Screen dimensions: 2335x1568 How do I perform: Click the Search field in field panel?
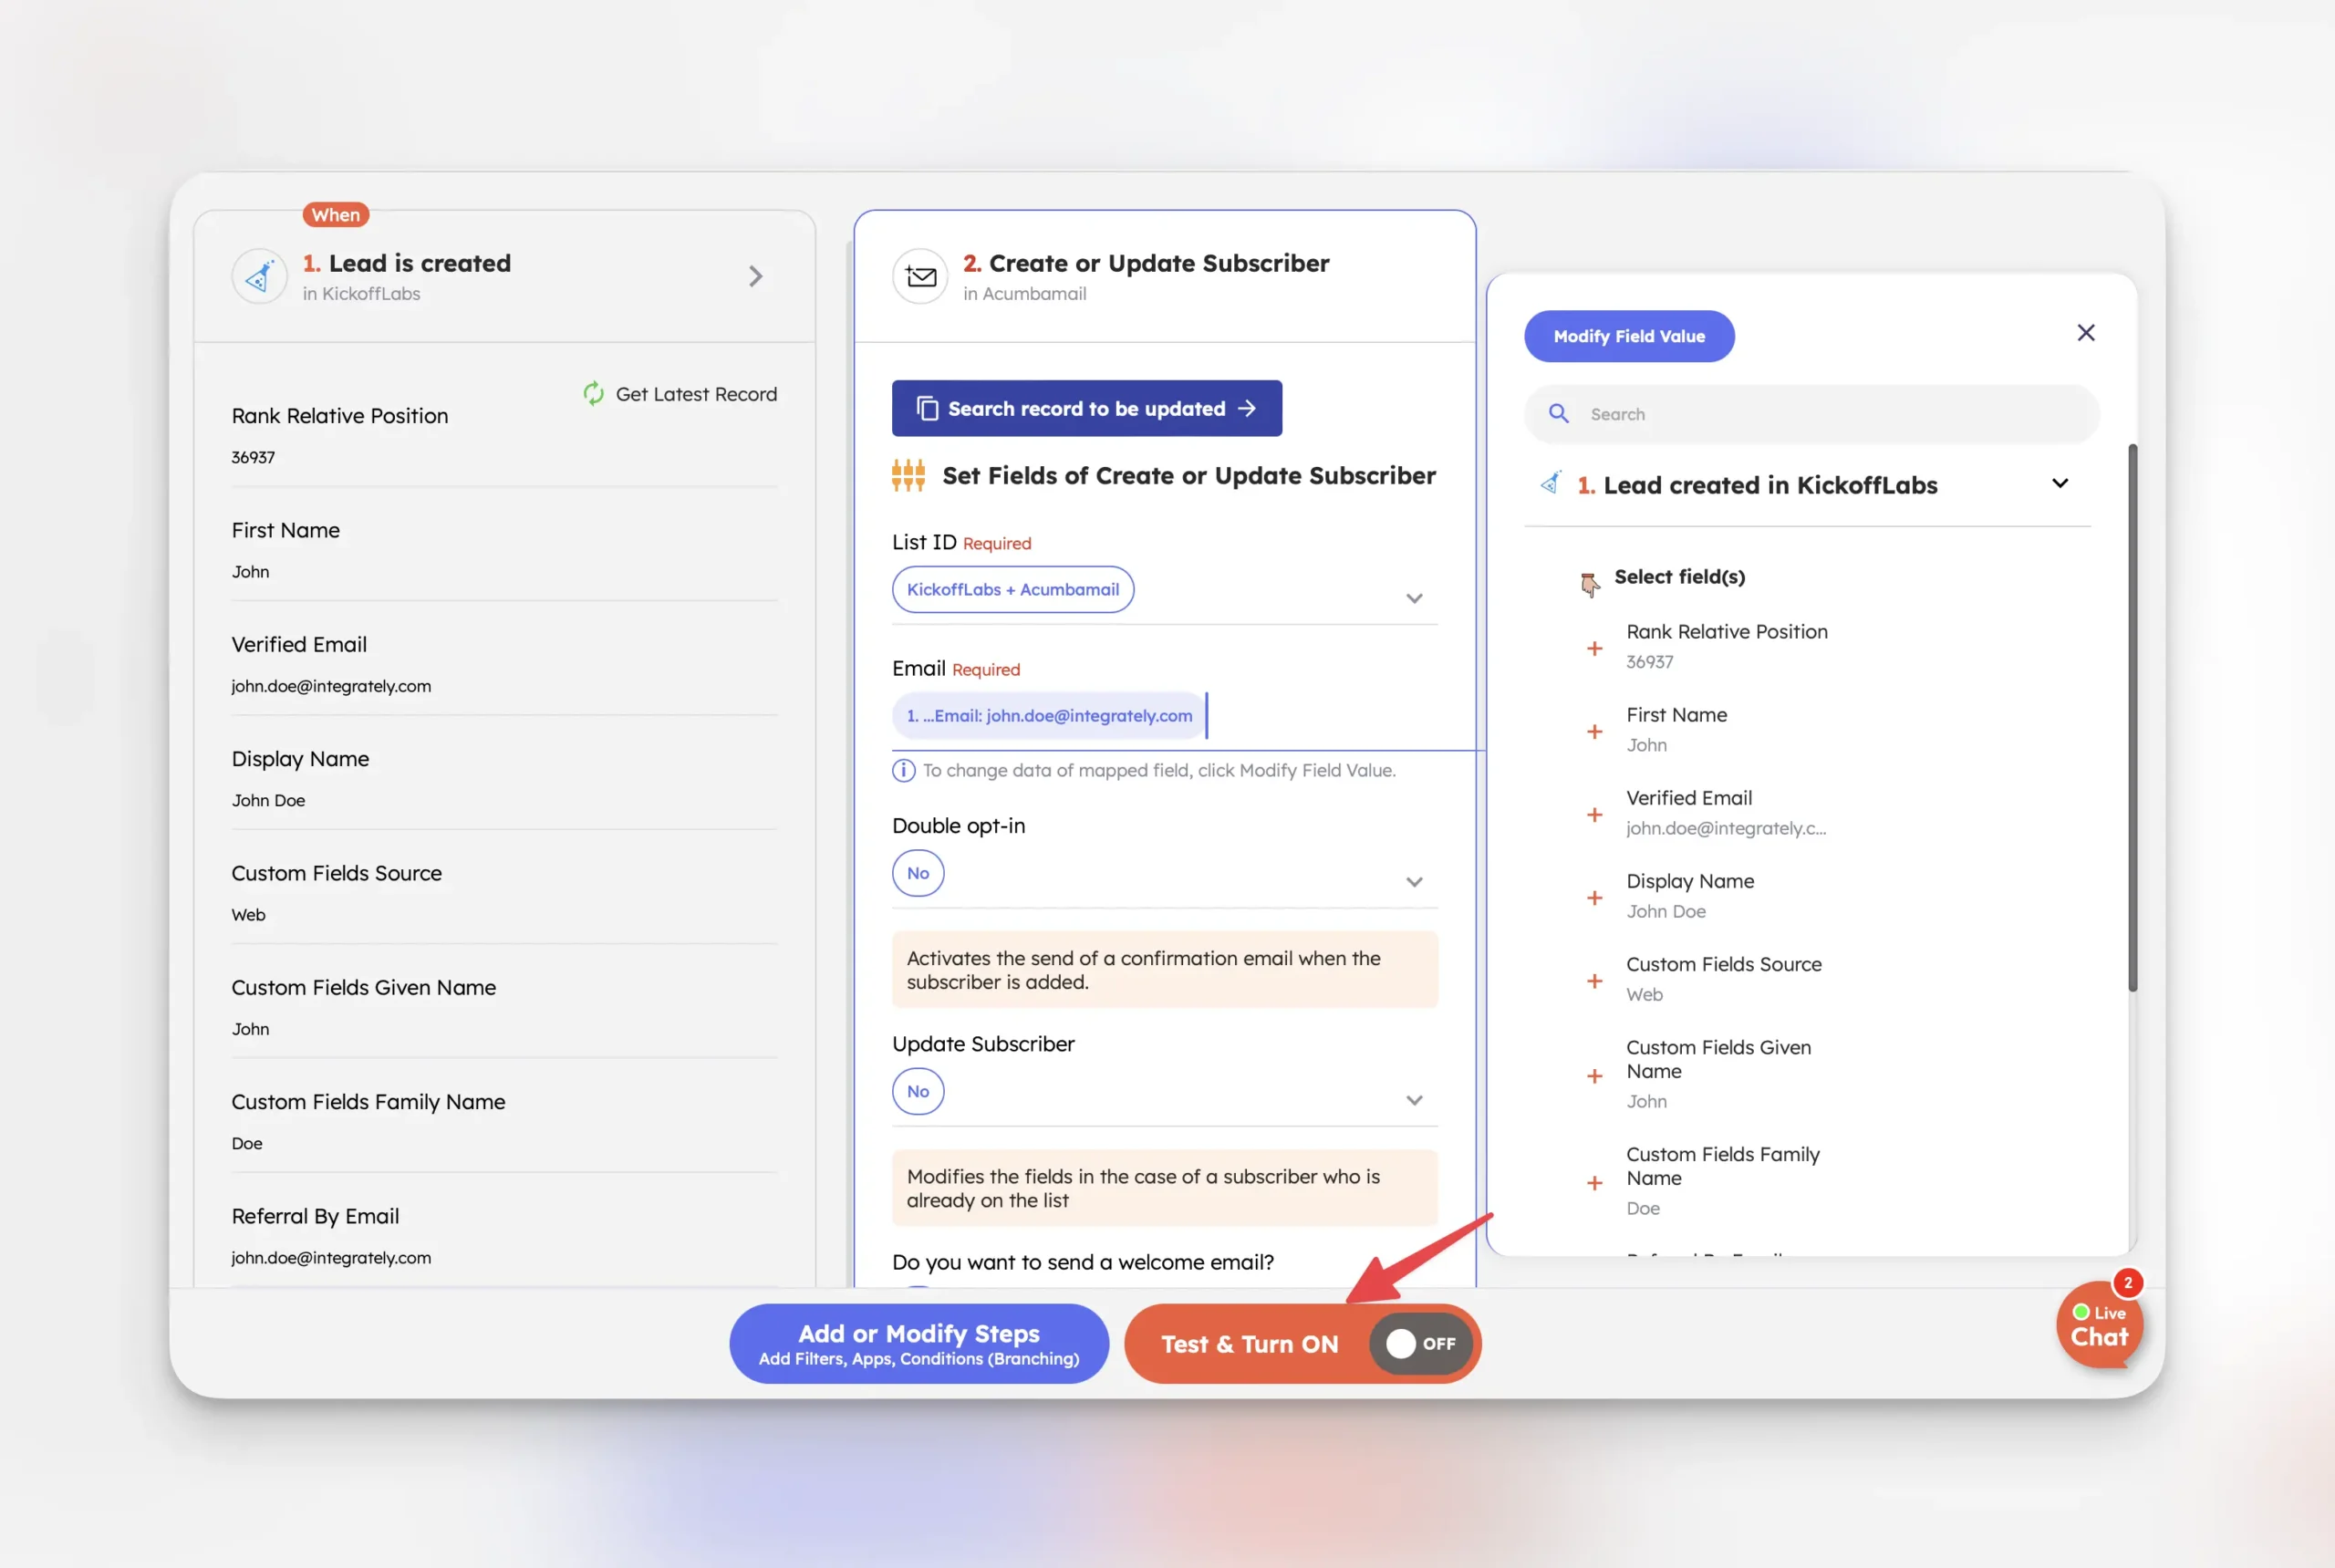coord(1811,414)
